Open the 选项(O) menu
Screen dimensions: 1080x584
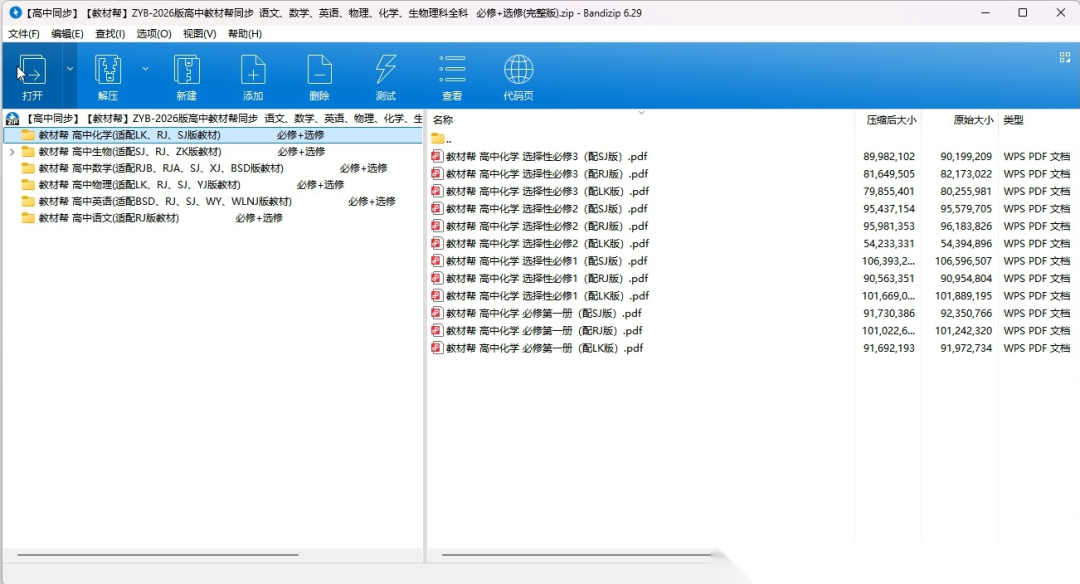click(154, 34)
